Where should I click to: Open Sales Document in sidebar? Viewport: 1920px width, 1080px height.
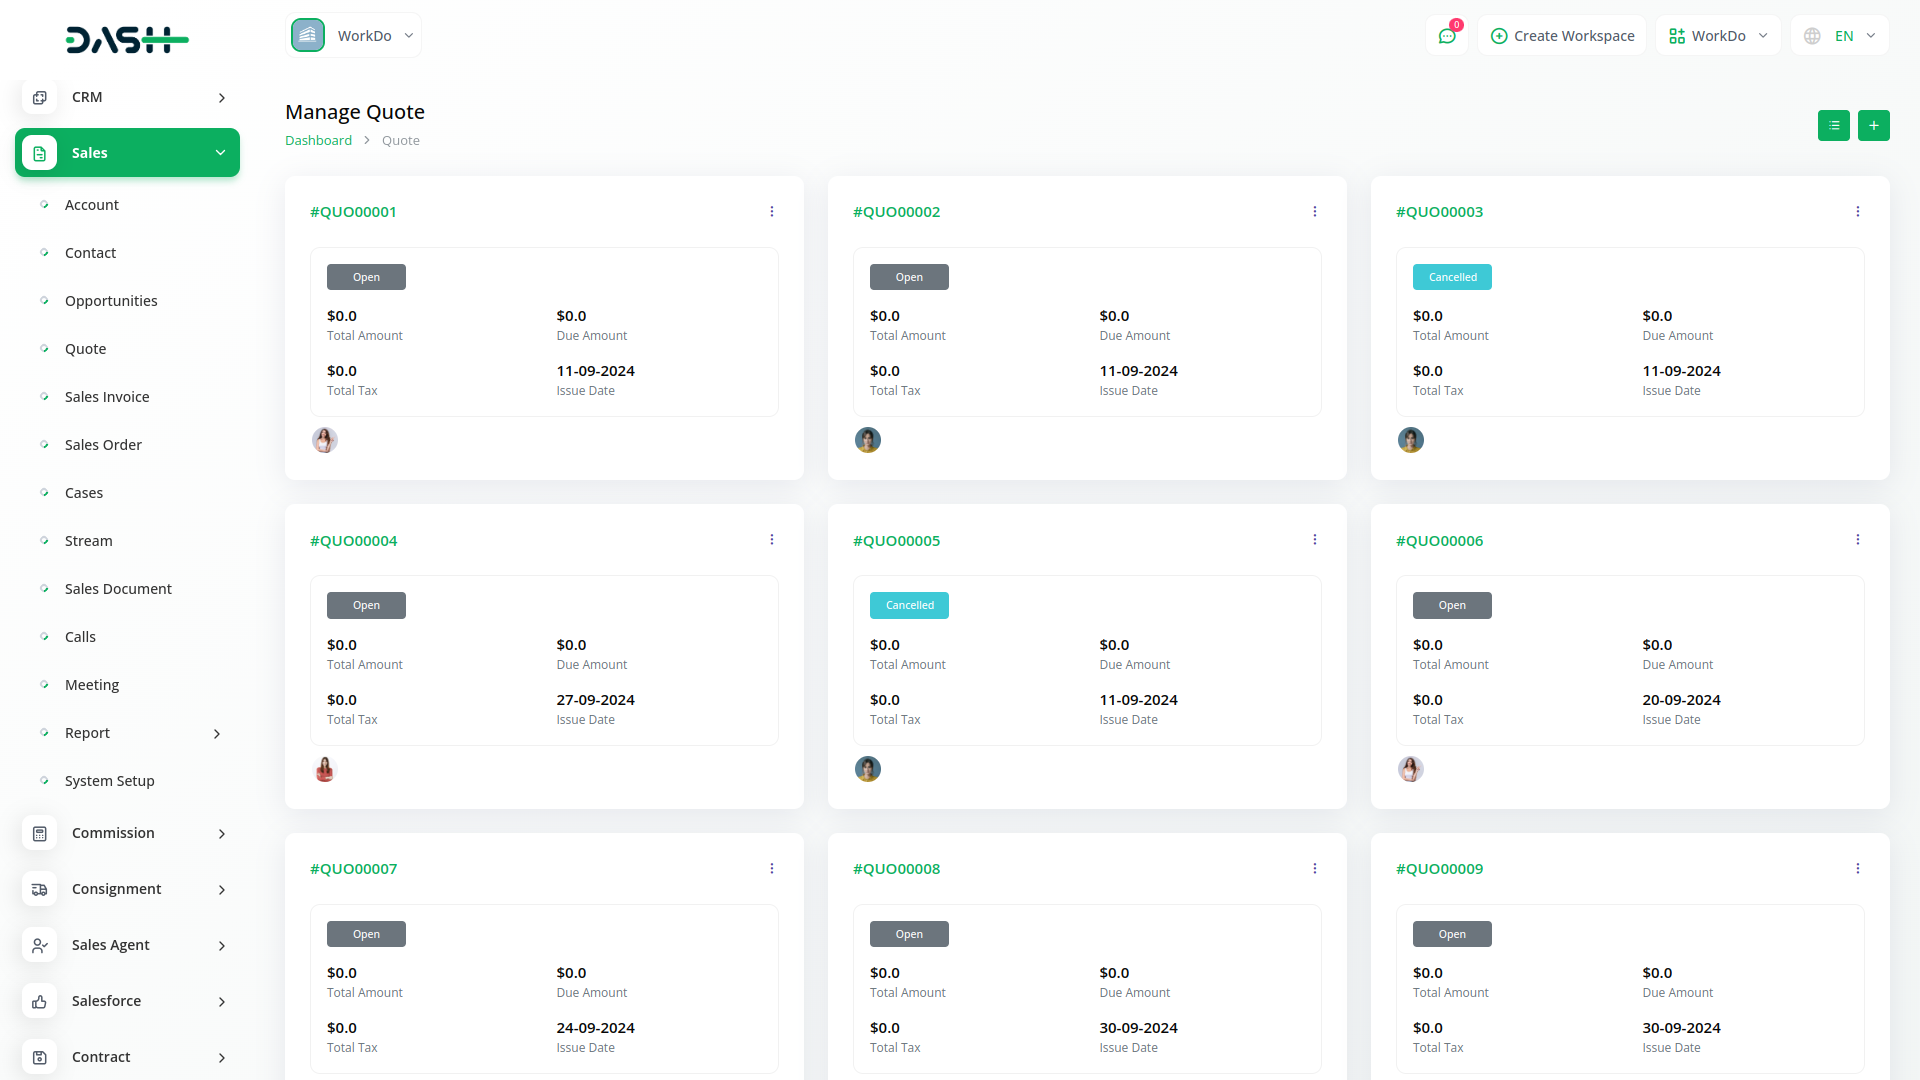click(x=118, y=589)
